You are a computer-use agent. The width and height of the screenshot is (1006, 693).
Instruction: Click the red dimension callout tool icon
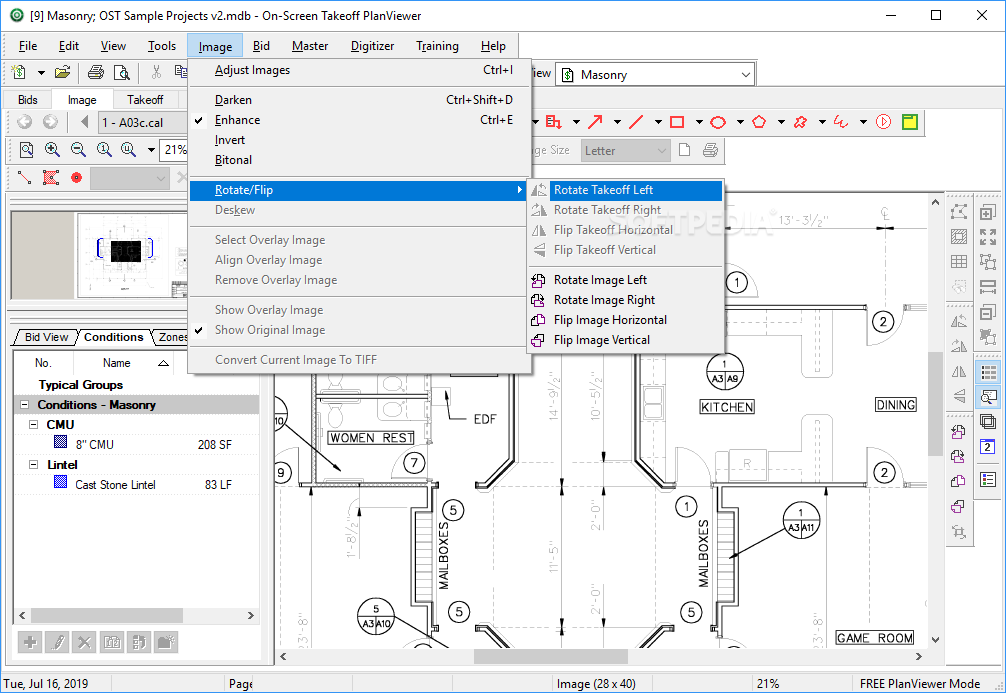pos(554,121)
